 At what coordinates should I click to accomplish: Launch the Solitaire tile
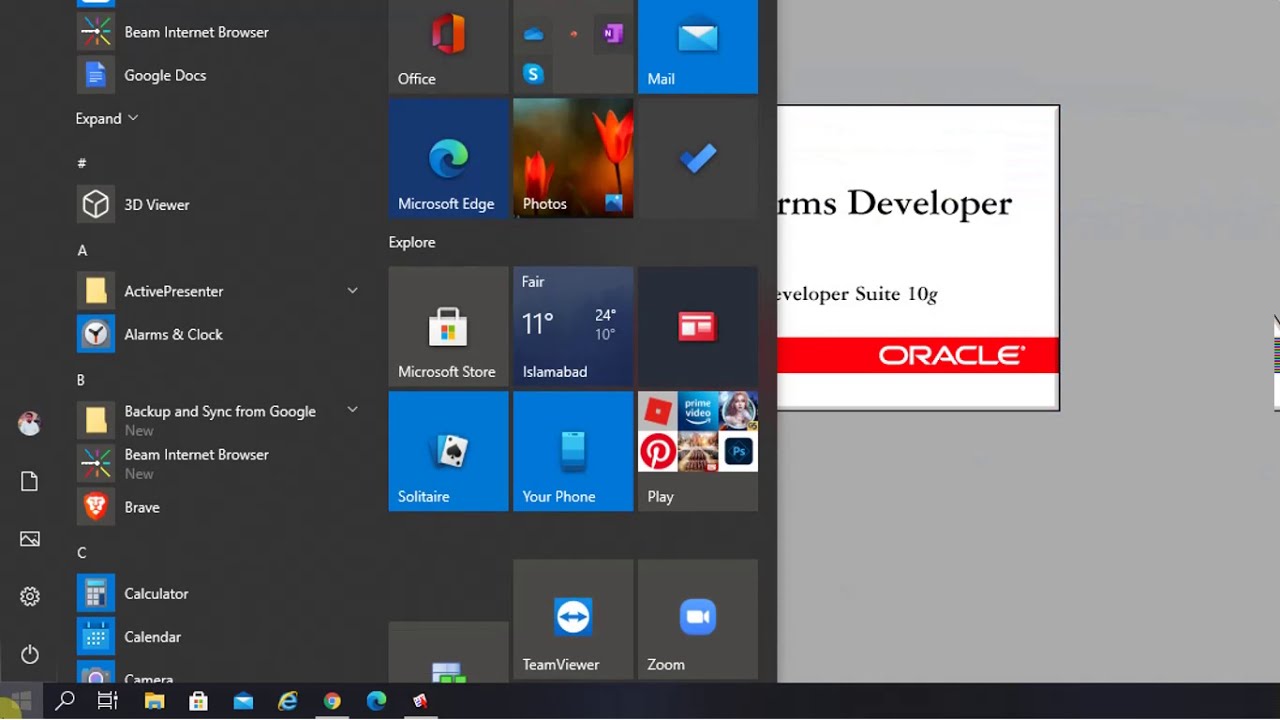(x=448, y=451)
